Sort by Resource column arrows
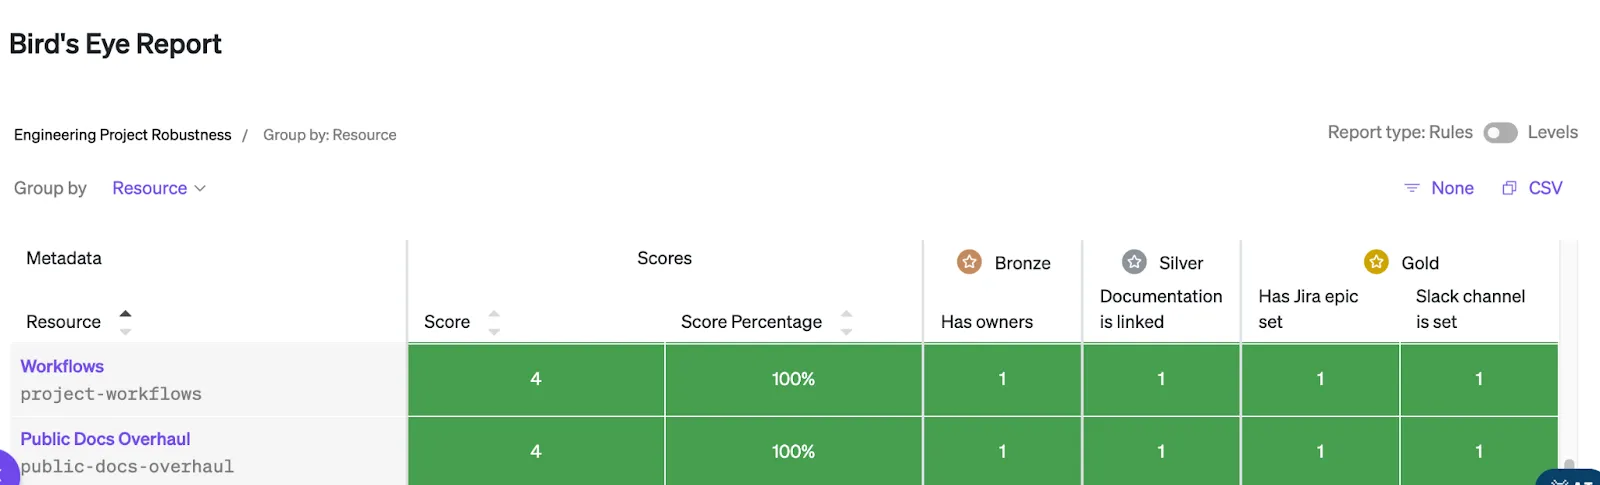1600x485 pixels. [x=125, y=321]
